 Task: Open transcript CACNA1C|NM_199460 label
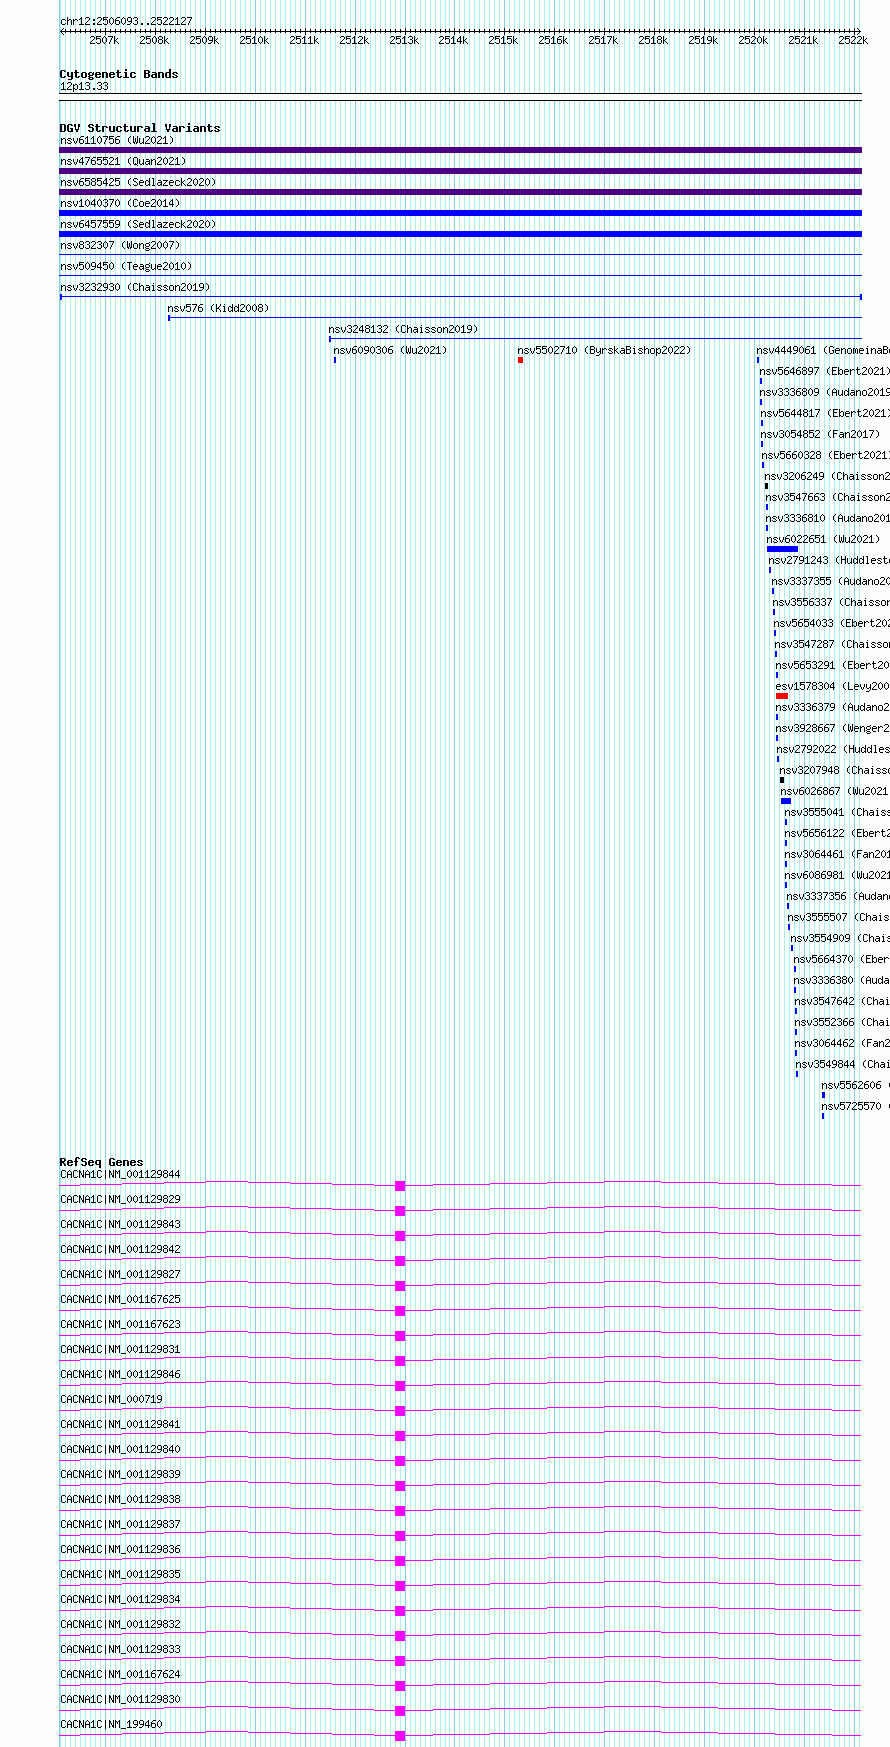pos(111,1725)
